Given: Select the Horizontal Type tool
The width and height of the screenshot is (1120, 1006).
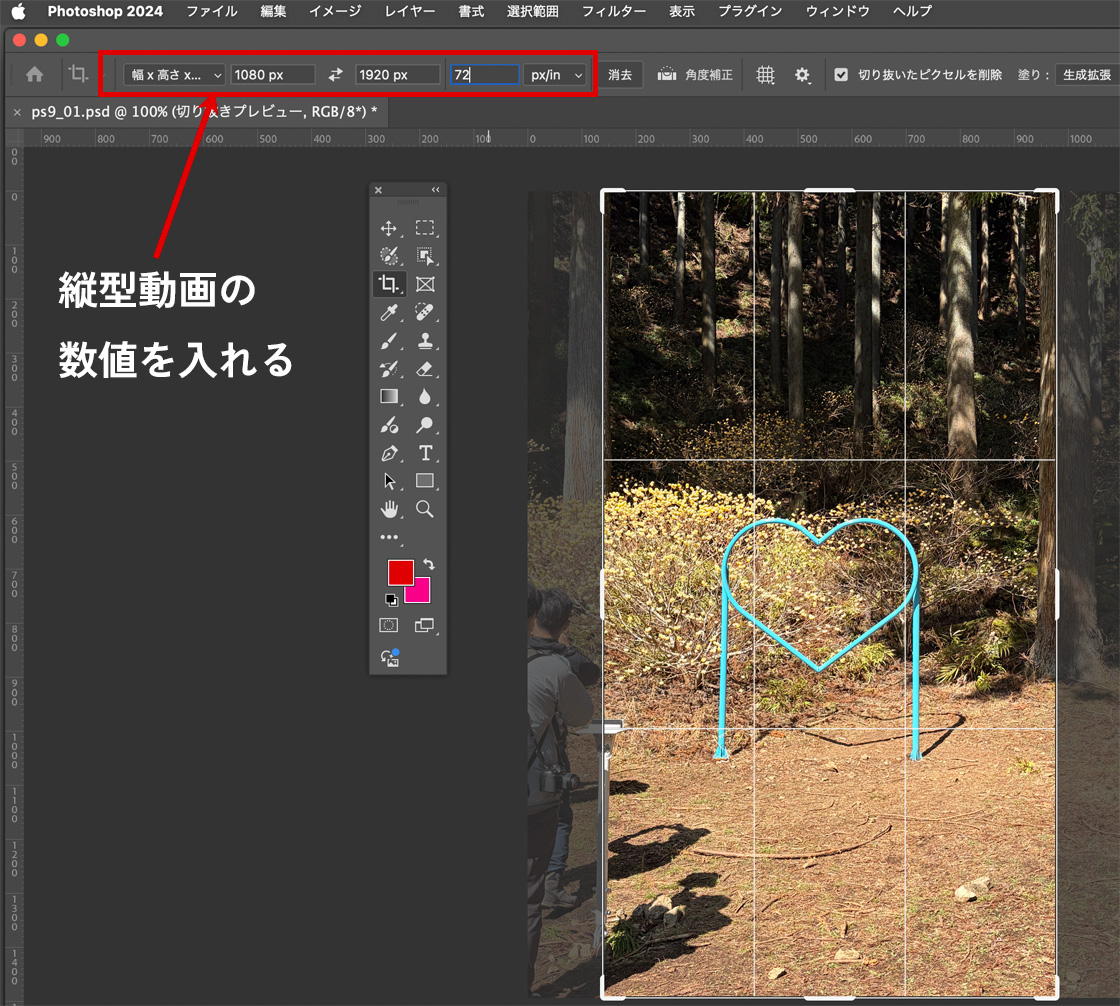Looking at the screenshot, I should point(425,453).
